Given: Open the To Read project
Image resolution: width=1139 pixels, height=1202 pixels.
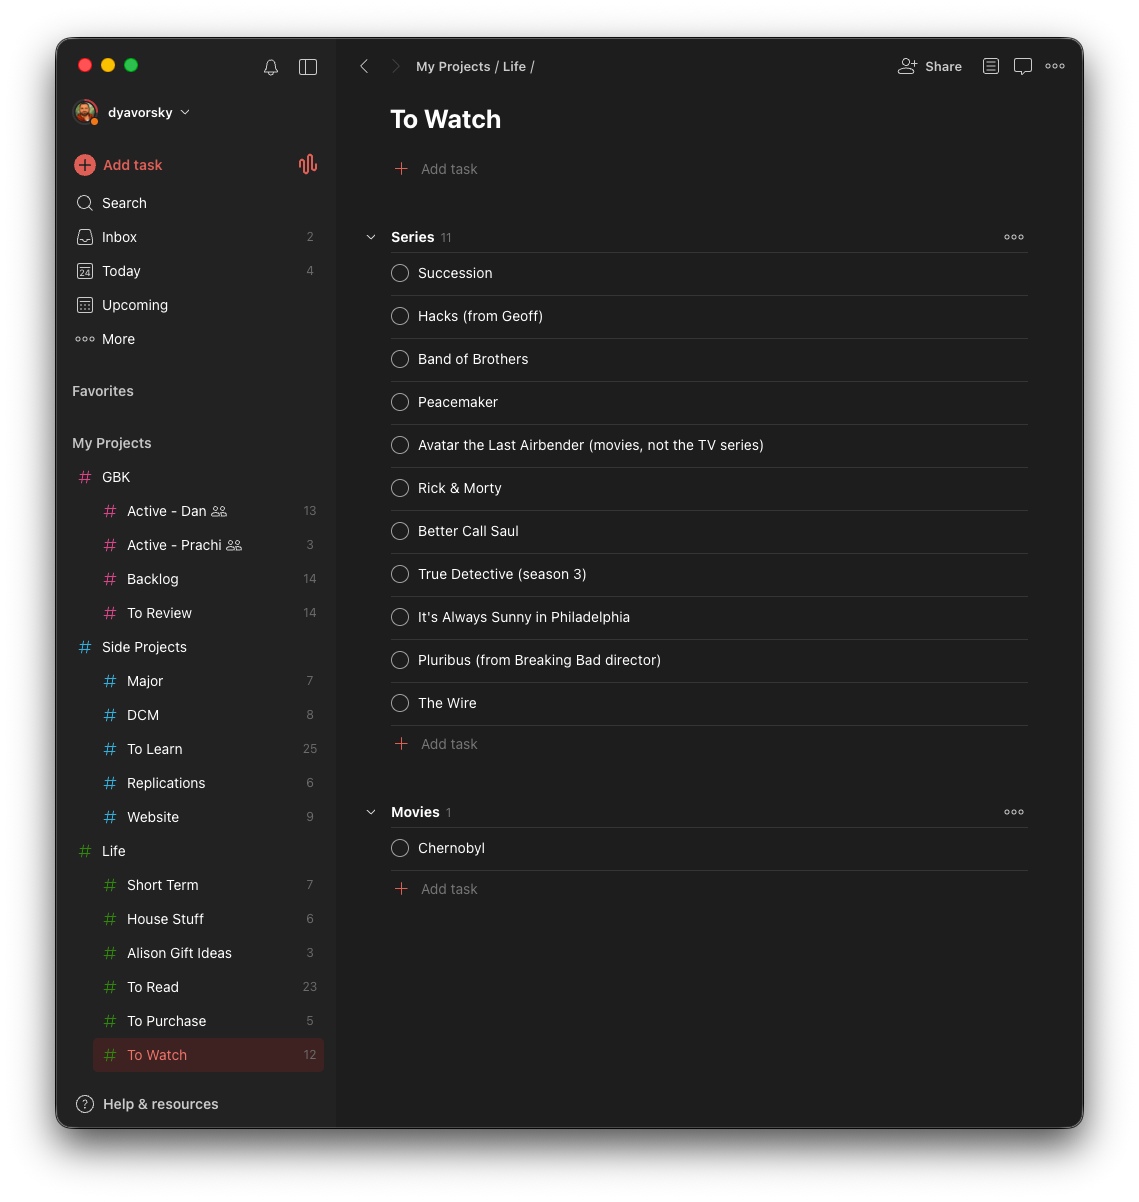Looking at the screenshot, I should click(209, 987).
